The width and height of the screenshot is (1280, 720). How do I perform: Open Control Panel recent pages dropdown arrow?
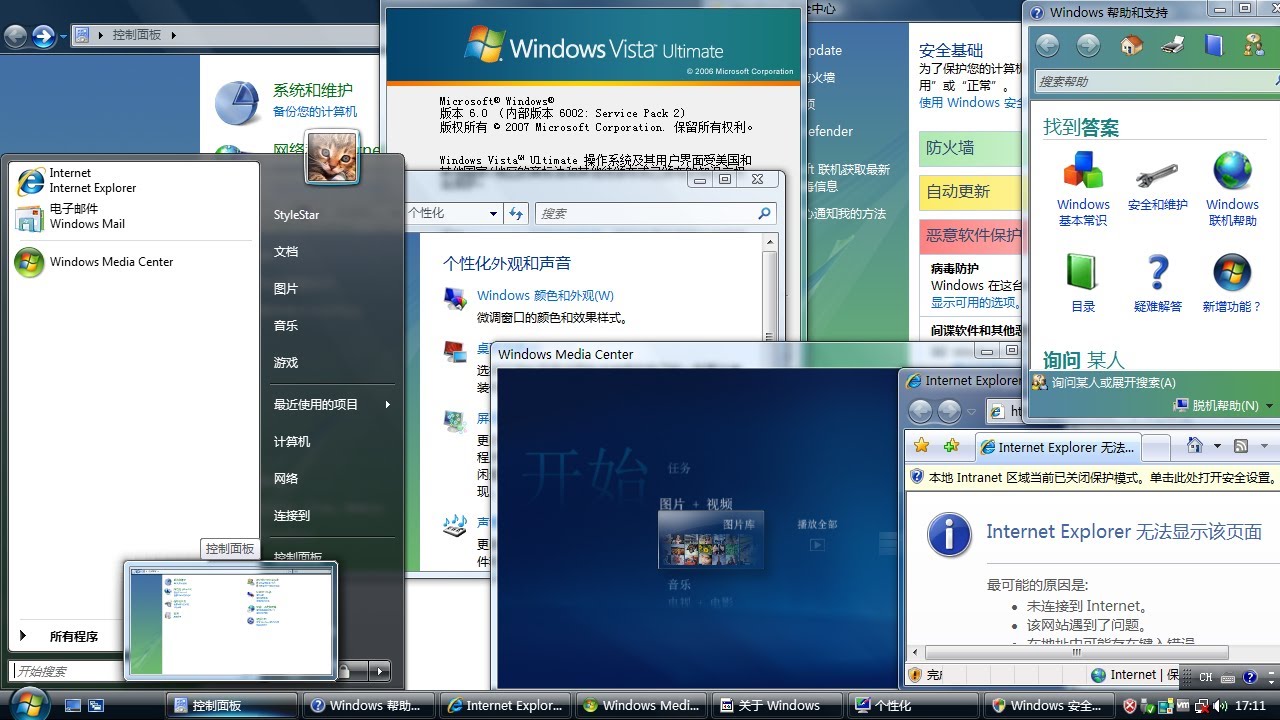[62, 36]
